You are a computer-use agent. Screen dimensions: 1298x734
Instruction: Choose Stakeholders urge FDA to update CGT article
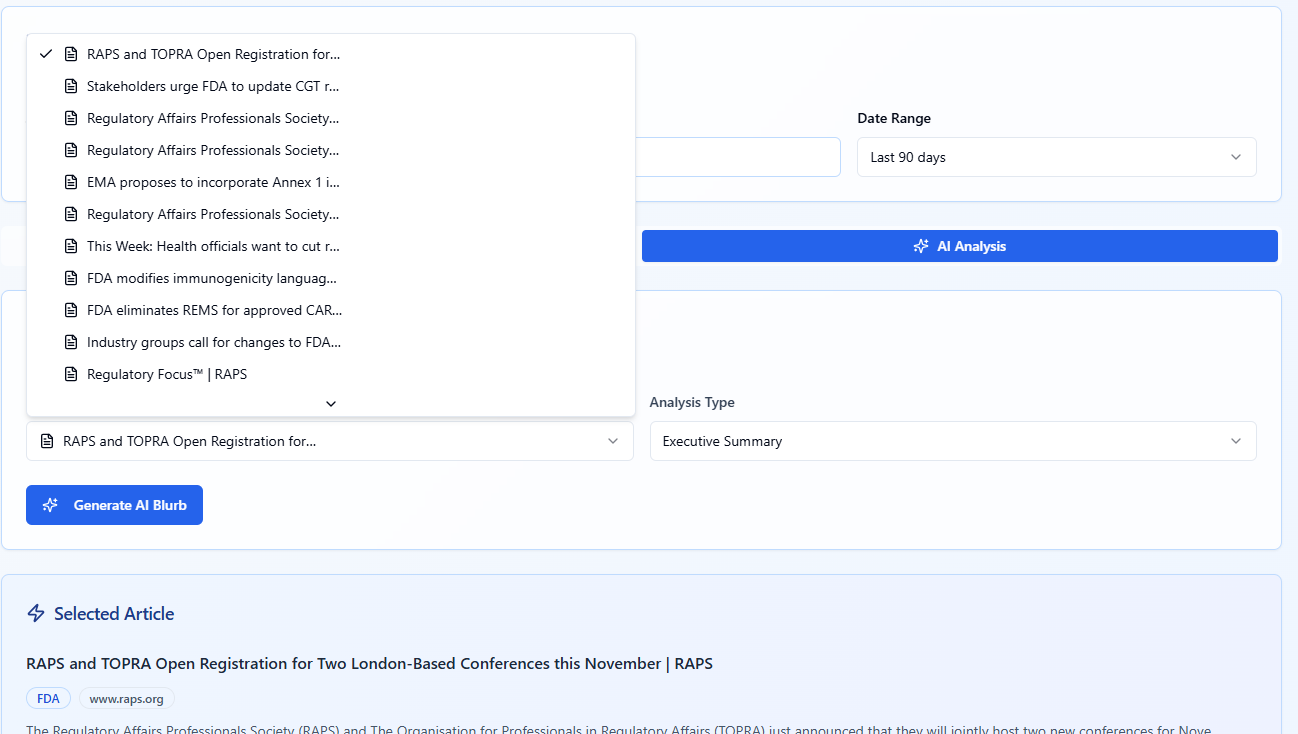coord(213,86)
